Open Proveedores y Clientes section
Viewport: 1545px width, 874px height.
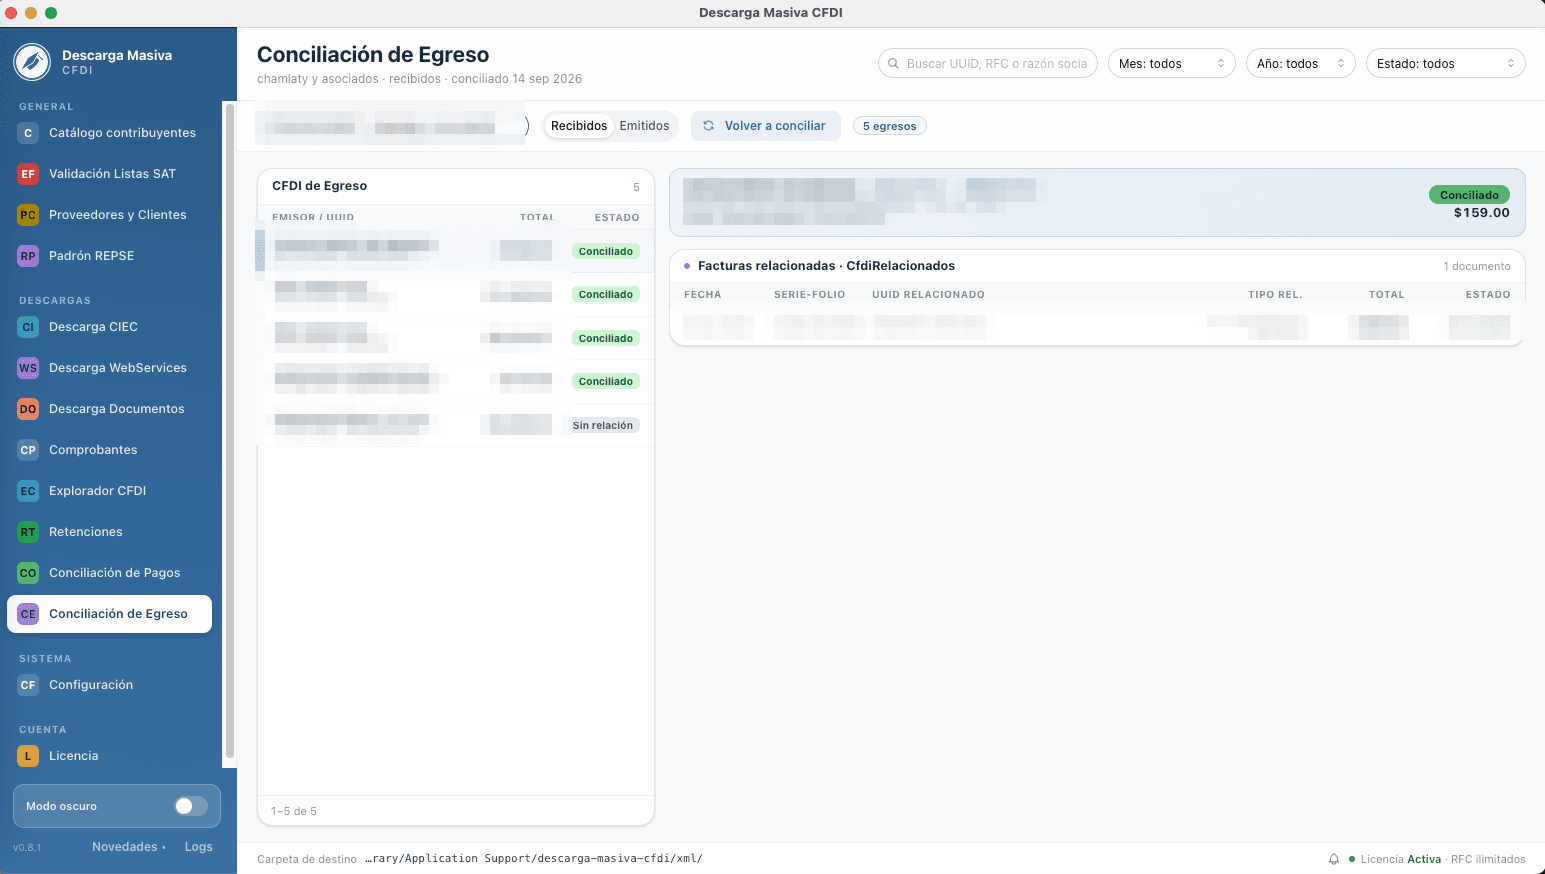pyautogui.click(x=109, y=215)
